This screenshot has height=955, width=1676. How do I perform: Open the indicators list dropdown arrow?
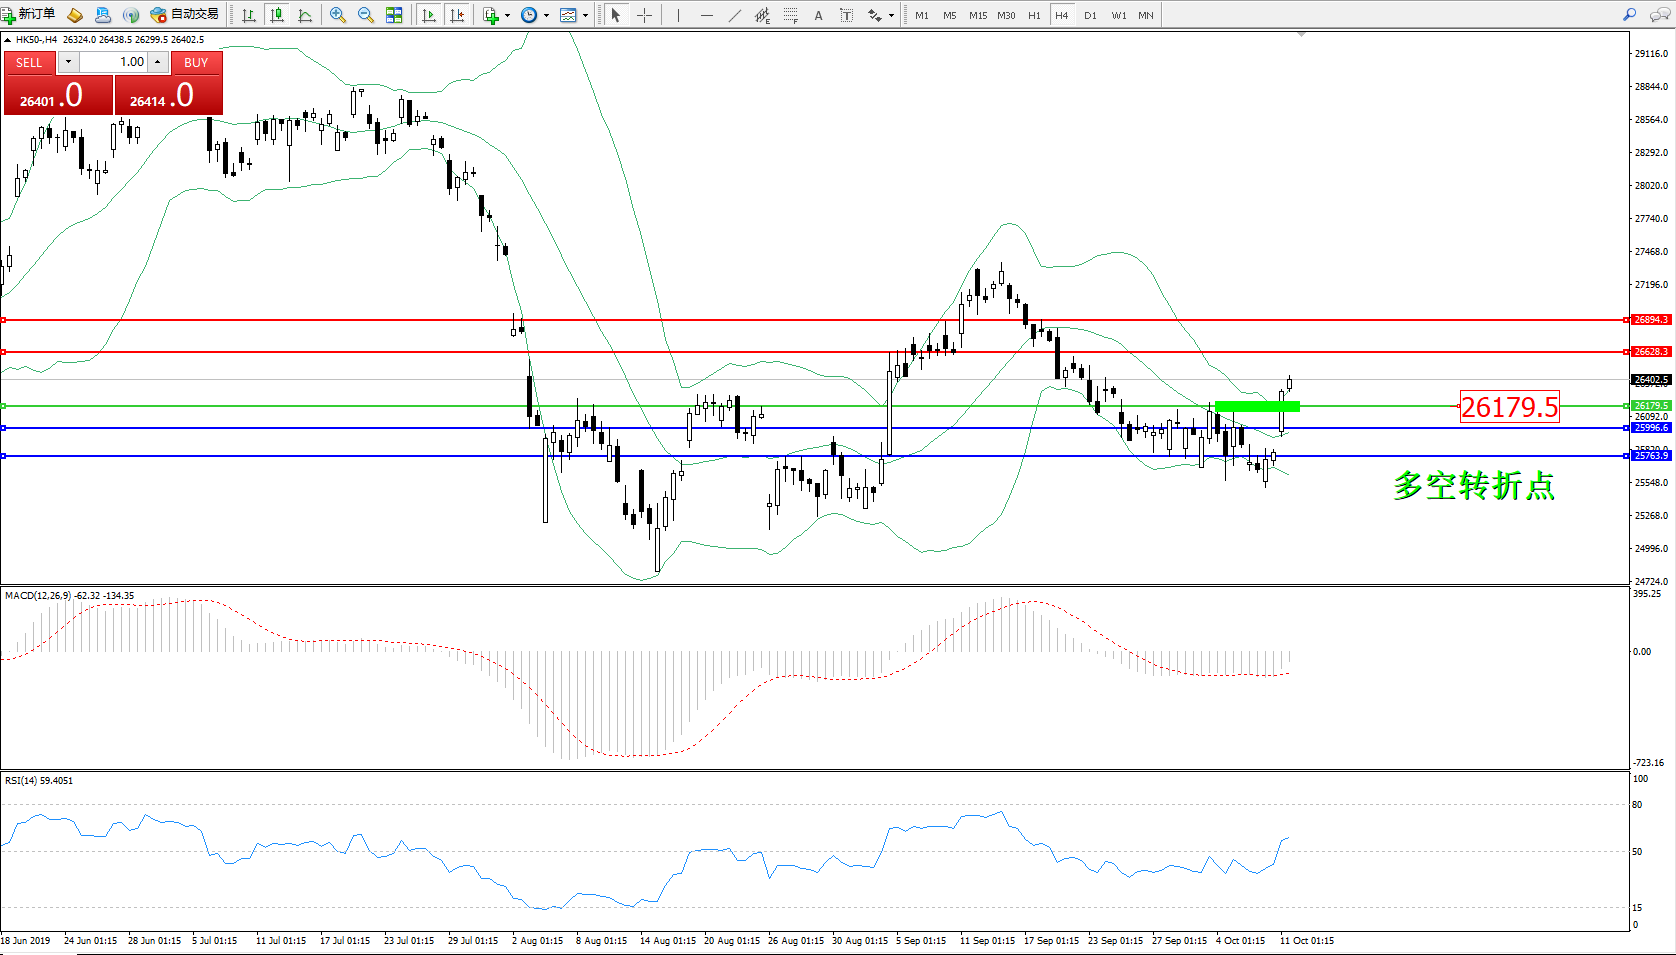(x=507, y=15)
